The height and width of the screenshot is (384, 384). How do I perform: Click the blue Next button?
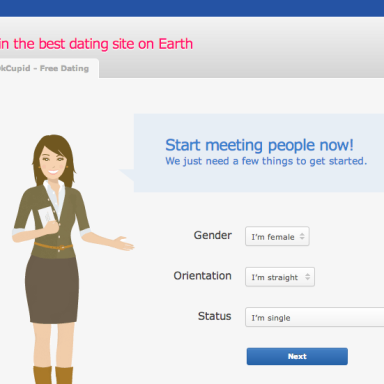coord(297,356)
